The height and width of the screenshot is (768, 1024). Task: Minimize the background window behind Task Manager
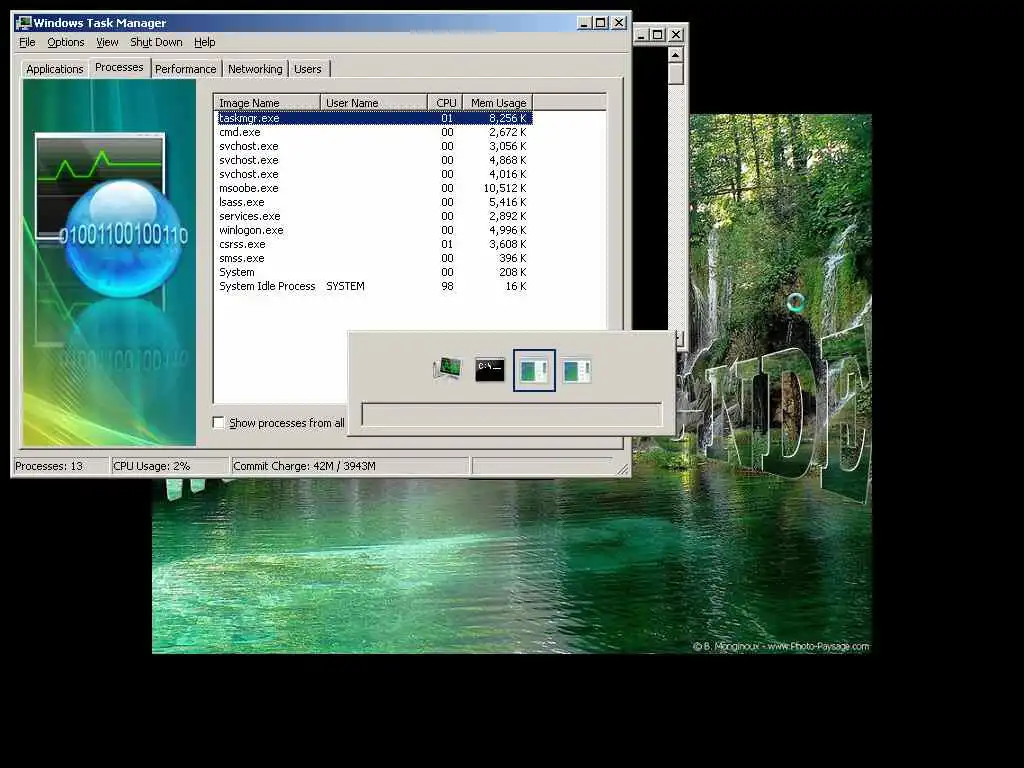click(x=641, y=35)
